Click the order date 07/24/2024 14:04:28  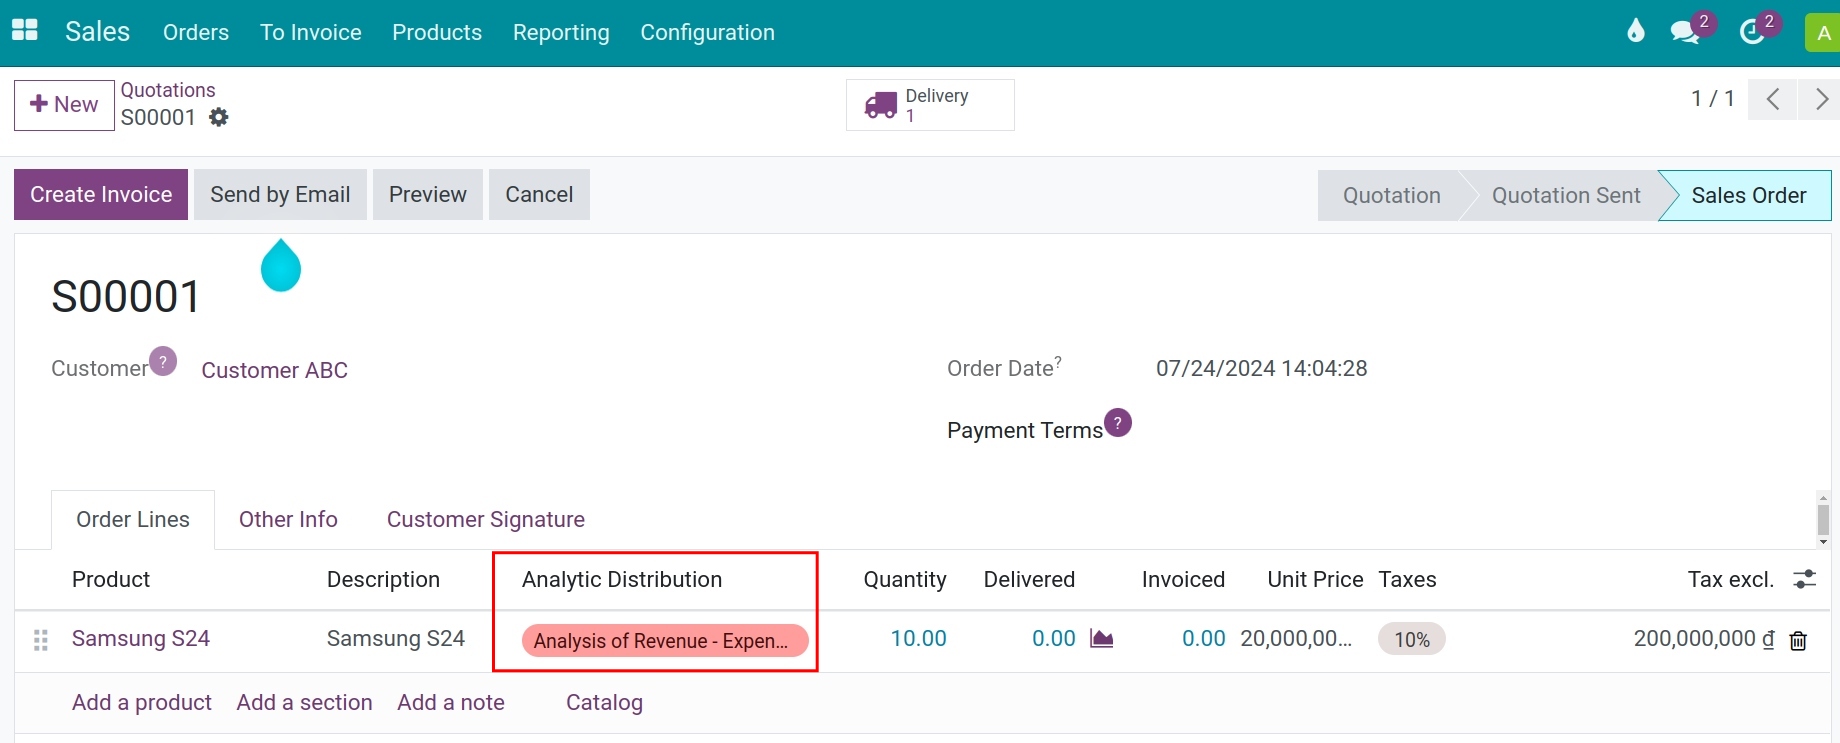point(1262,368)
